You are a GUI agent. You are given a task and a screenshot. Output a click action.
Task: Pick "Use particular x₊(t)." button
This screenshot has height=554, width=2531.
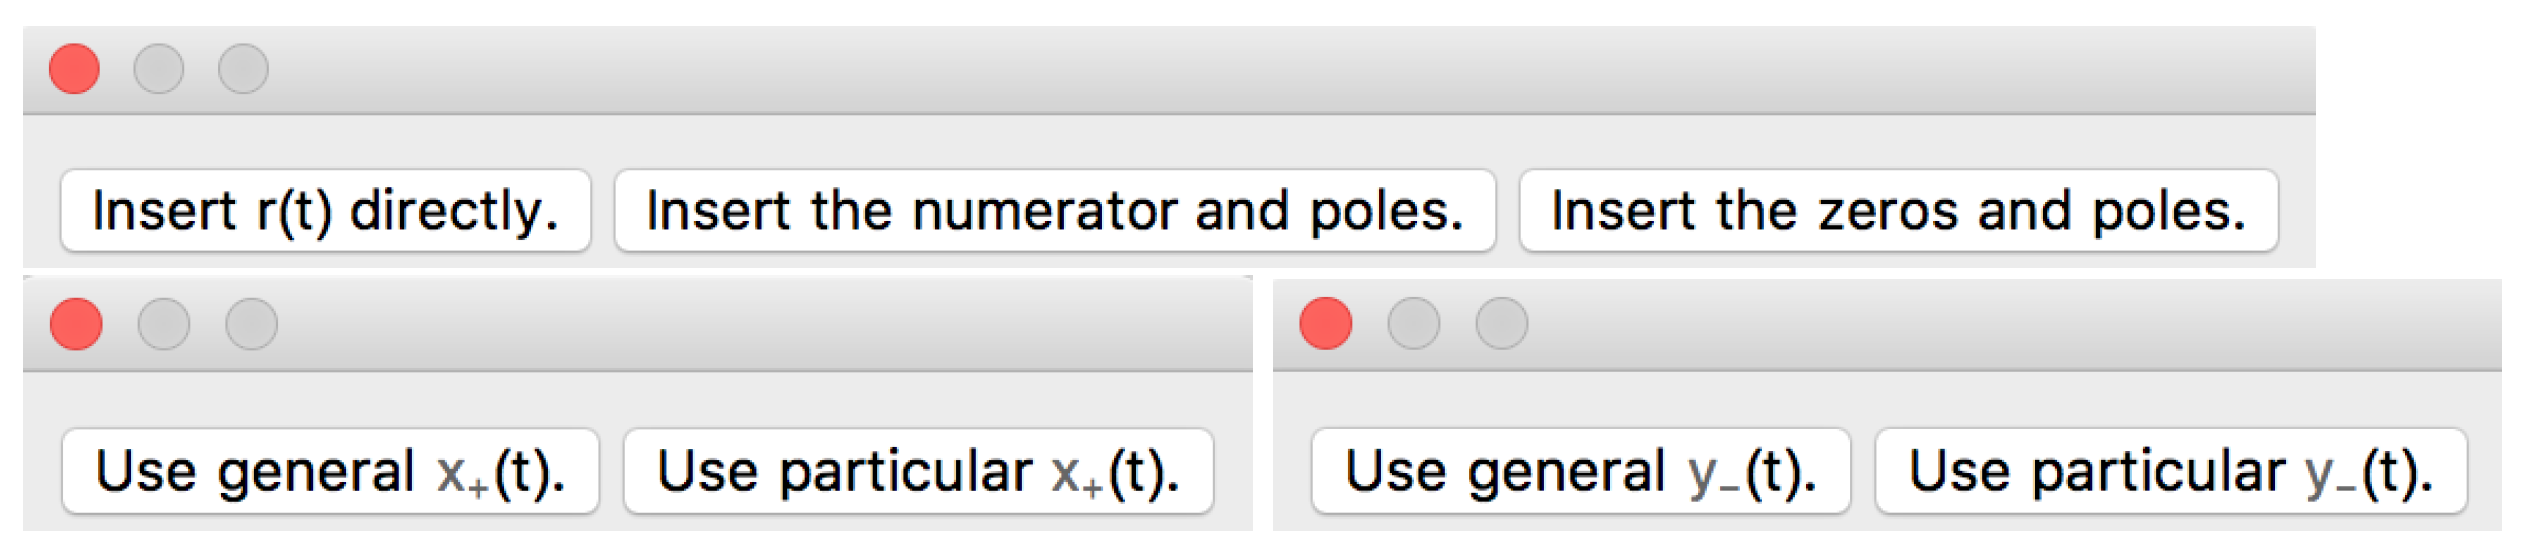pyautogui.click(x=917, y=471)
